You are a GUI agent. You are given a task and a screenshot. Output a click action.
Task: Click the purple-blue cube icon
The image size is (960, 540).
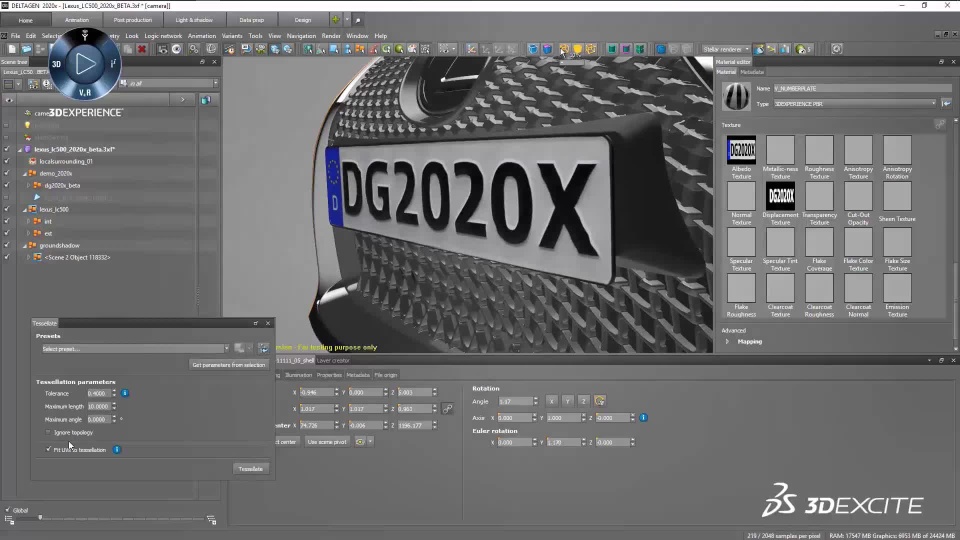pyautogui.click(x=547, y=49)
